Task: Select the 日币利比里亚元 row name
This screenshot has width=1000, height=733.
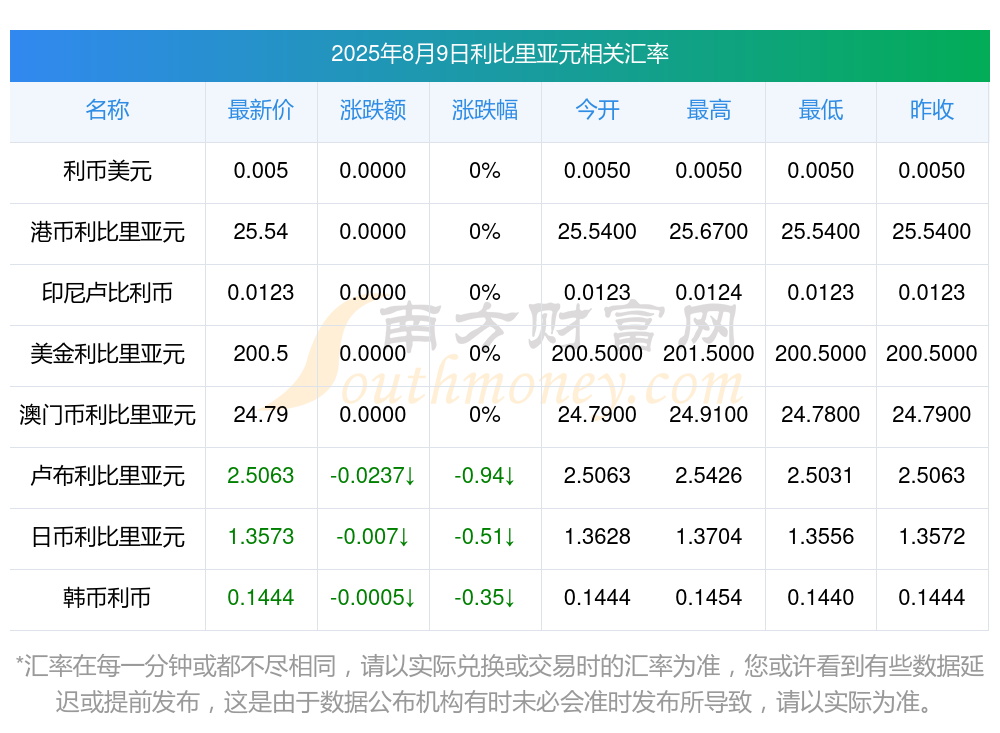Action: click(x=107, y=537)
